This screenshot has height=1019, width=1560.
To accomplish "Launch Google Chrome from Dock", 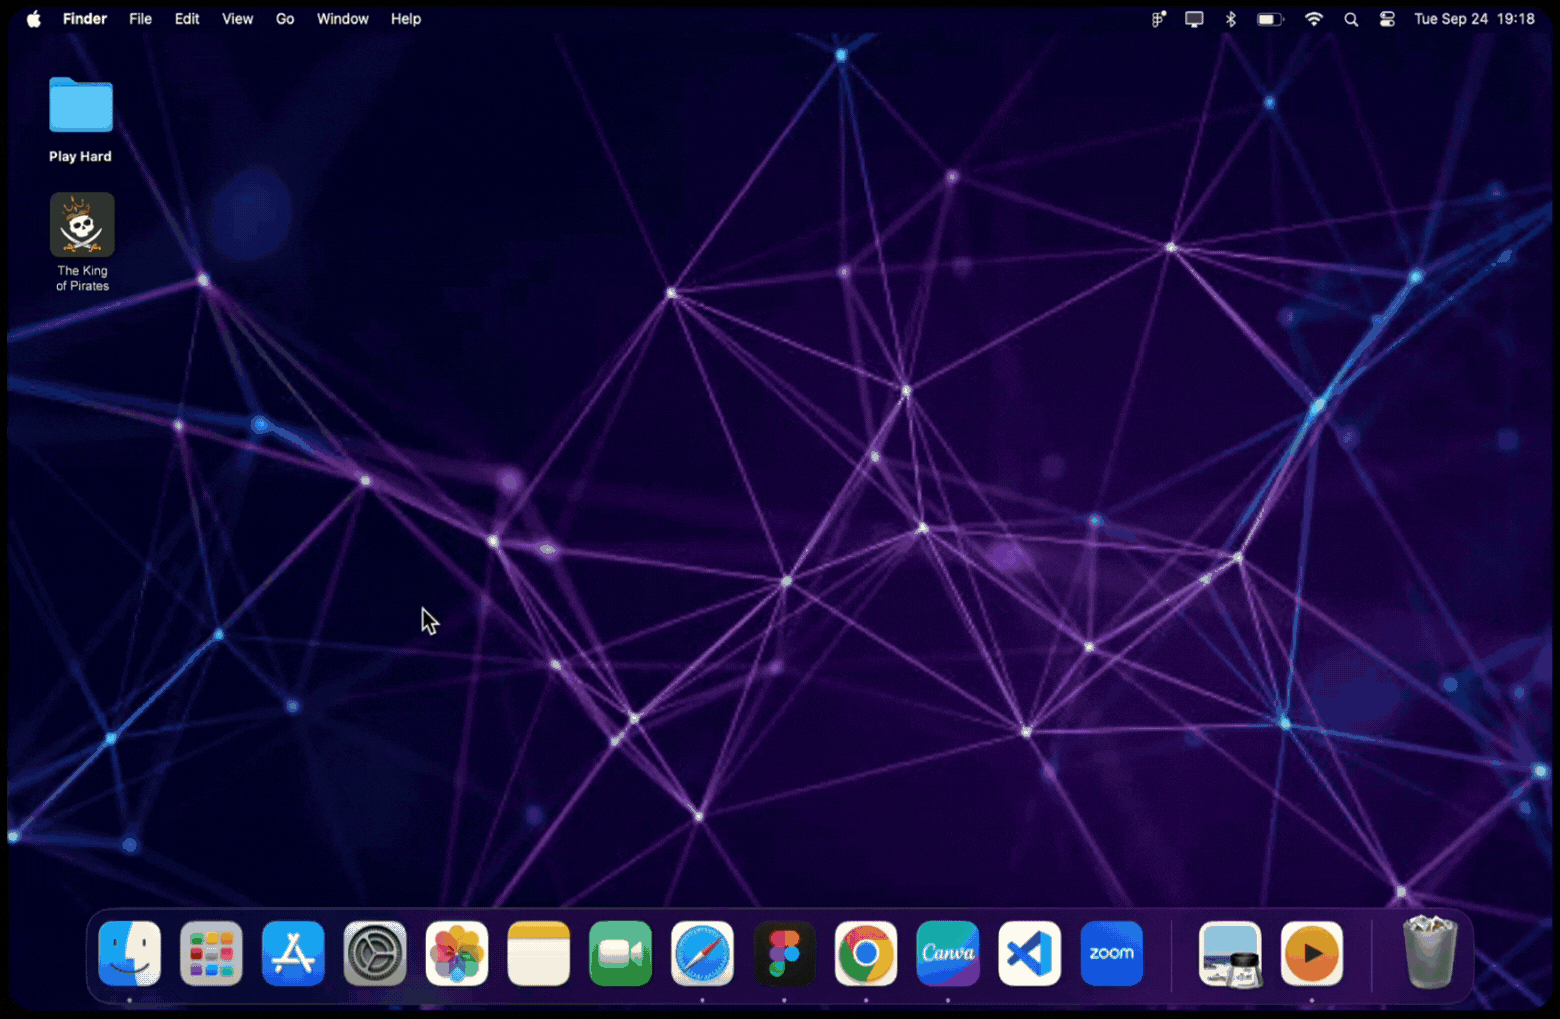I will [x=866, y=953].
